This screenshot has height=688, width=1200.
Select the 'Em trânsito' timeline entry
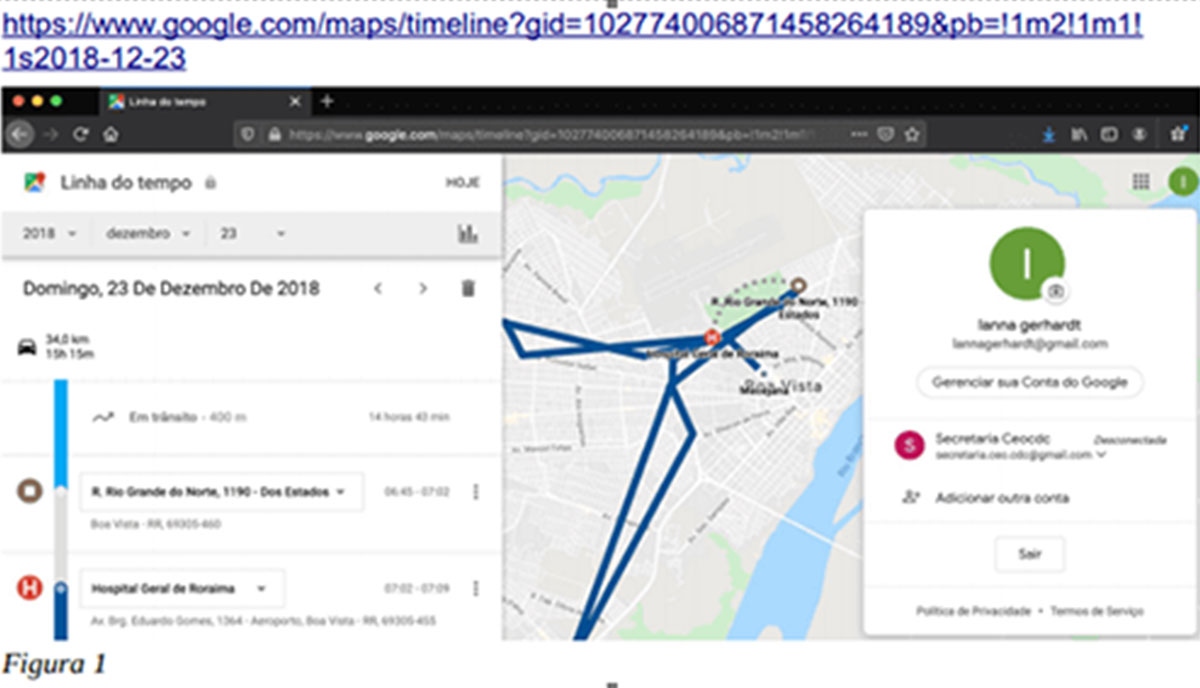click(250, 417)
